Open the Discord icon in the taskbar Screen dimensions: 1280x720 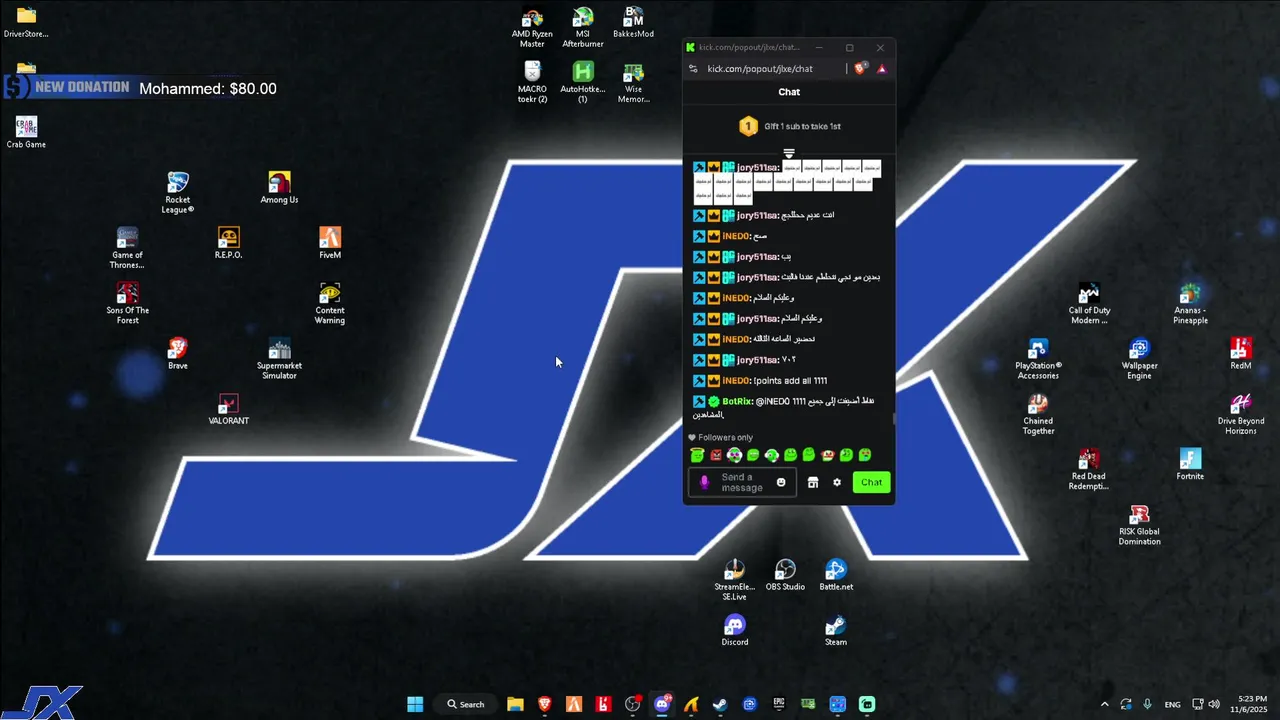(x=662, y=704)
